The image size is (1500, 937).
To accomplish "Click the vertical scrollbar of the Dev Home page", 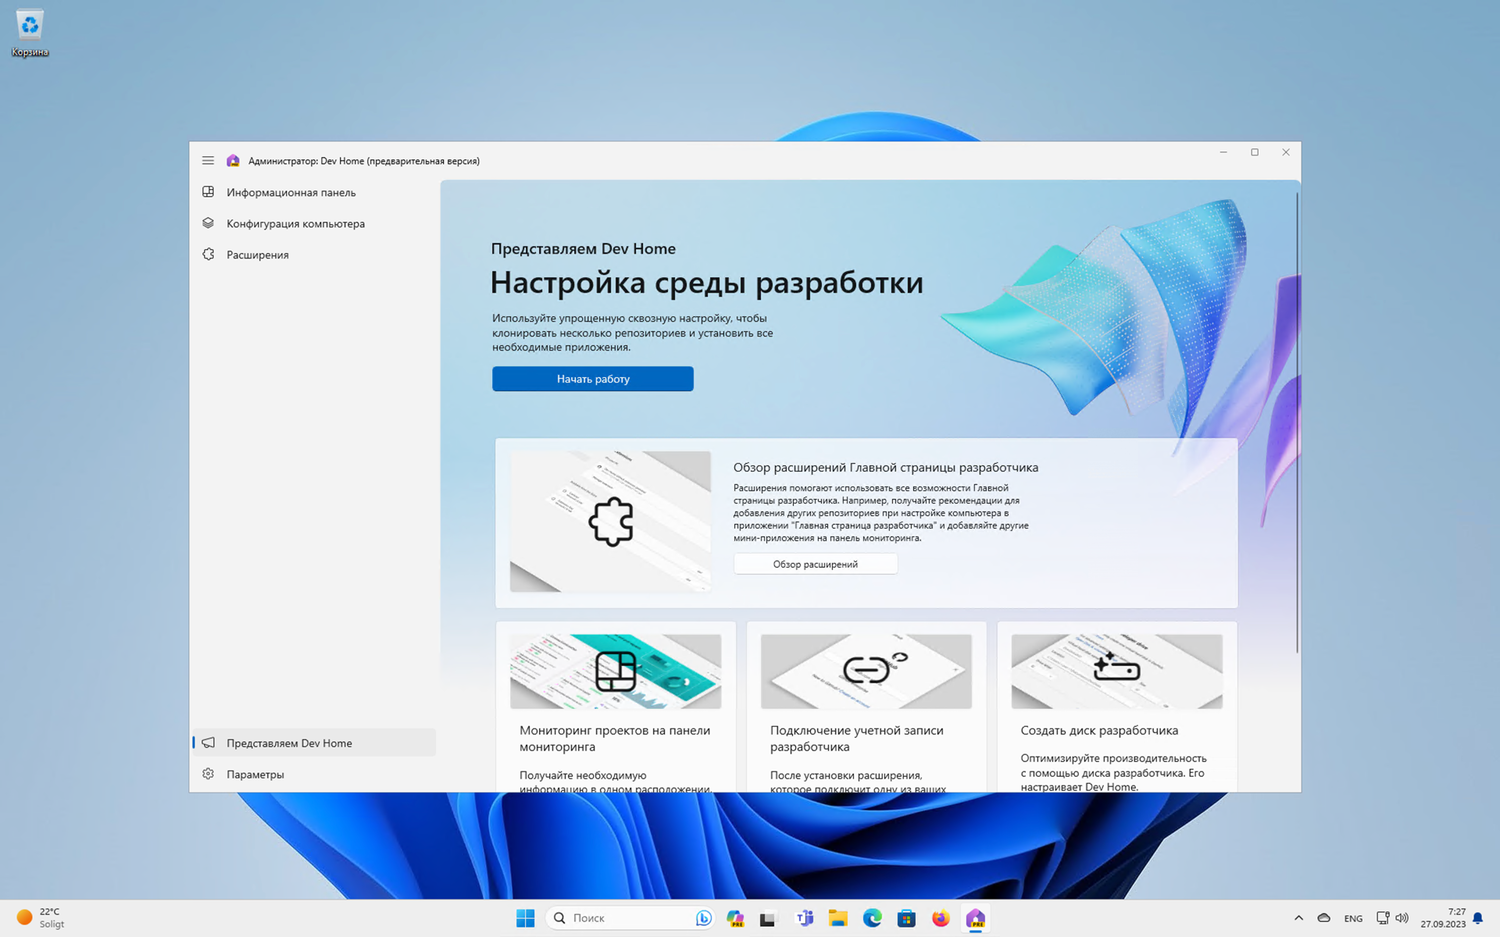I will (x=1297, y=423).
